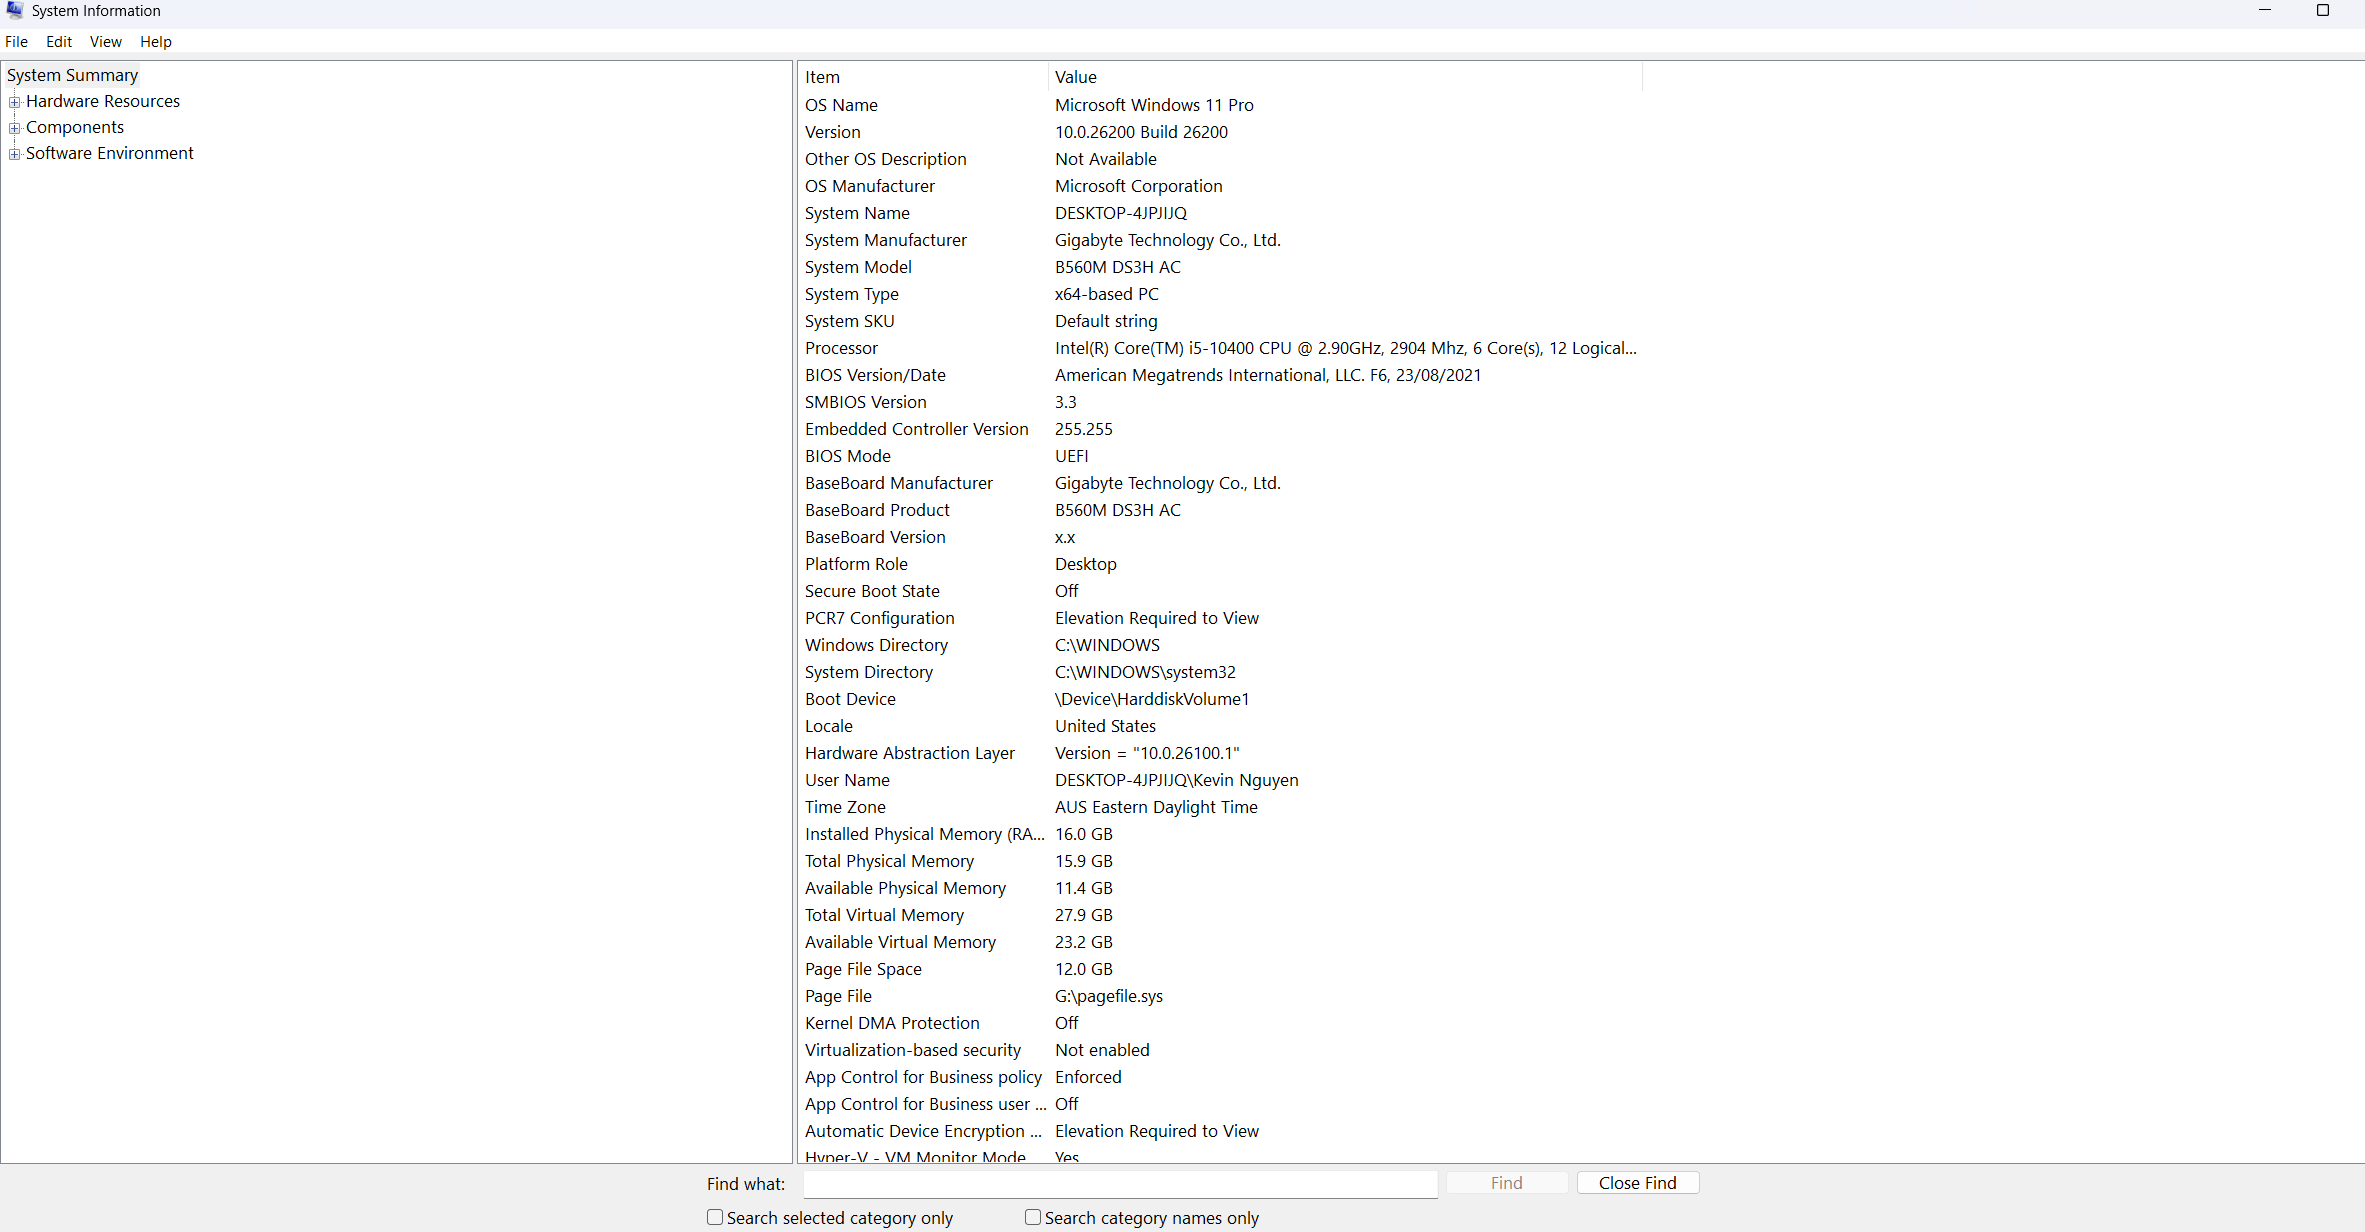Image resolution: width=2365 pixels, height=1232 pixels.
Task: Click the Close Find button
Action: (x=1637, y=1183)
